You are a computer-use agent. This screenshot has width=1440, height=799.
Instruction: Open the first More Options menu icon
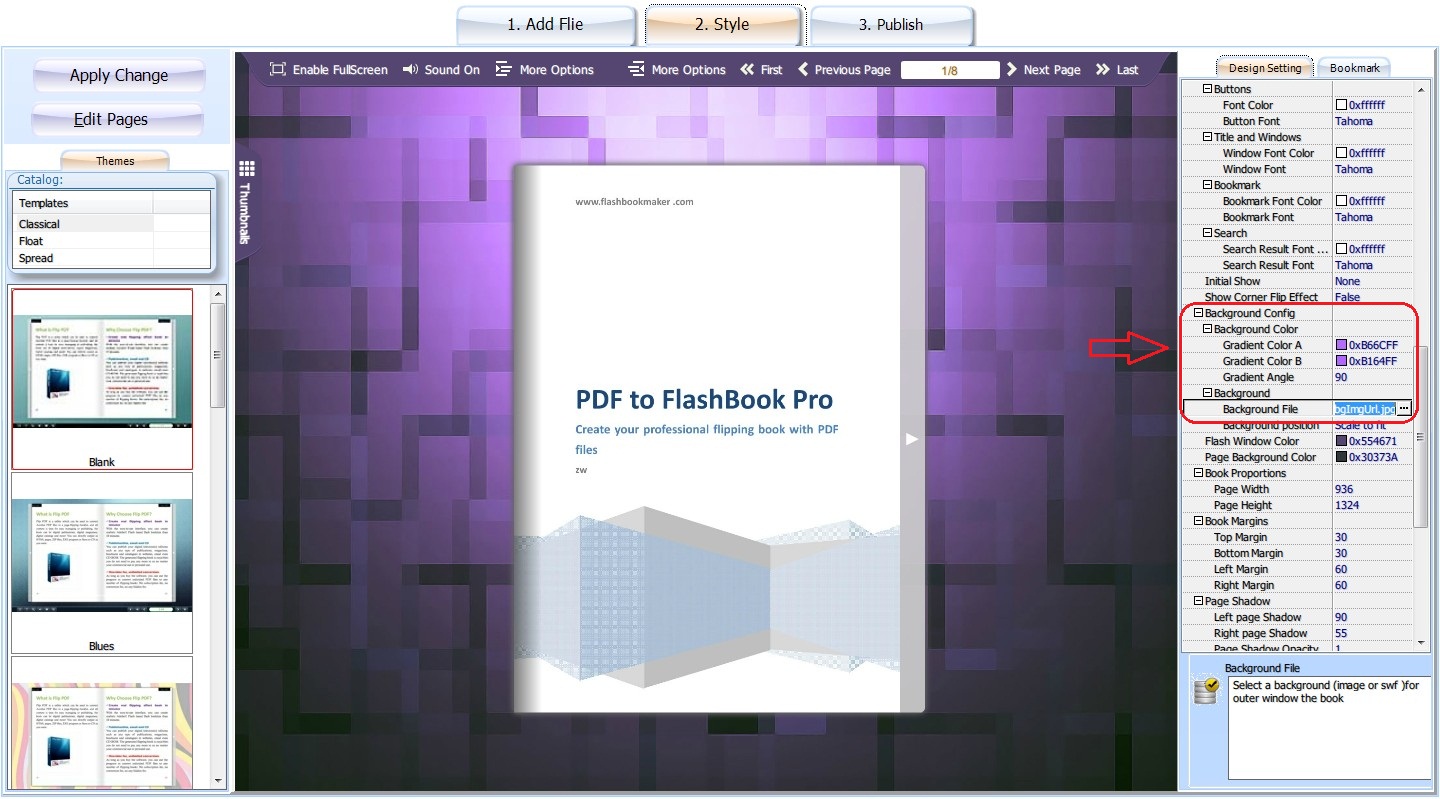tap(503, 70)
